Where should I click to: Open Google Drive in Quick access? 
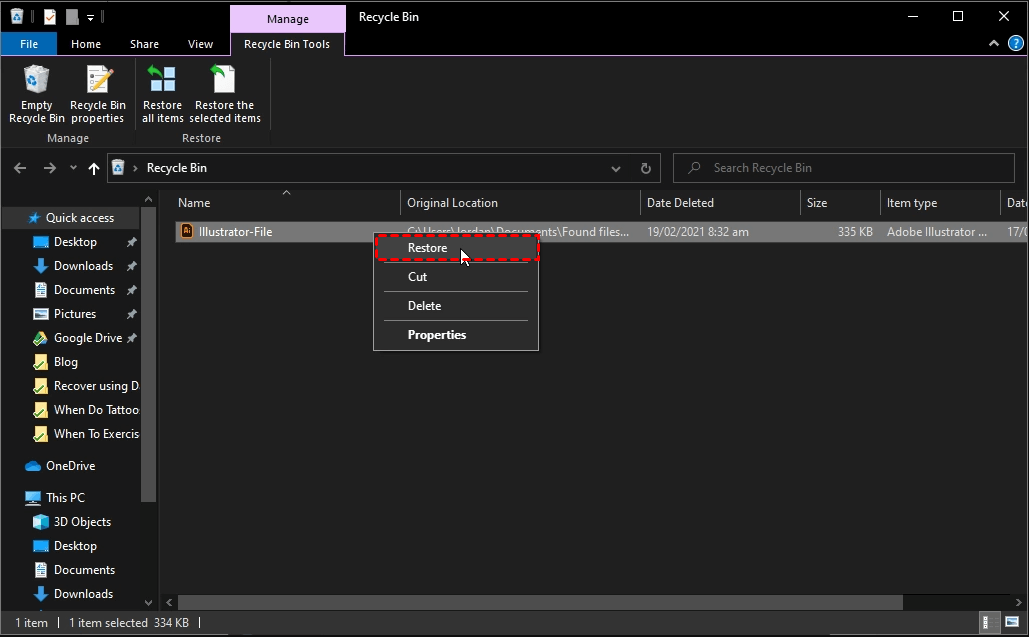coord(87,338)
